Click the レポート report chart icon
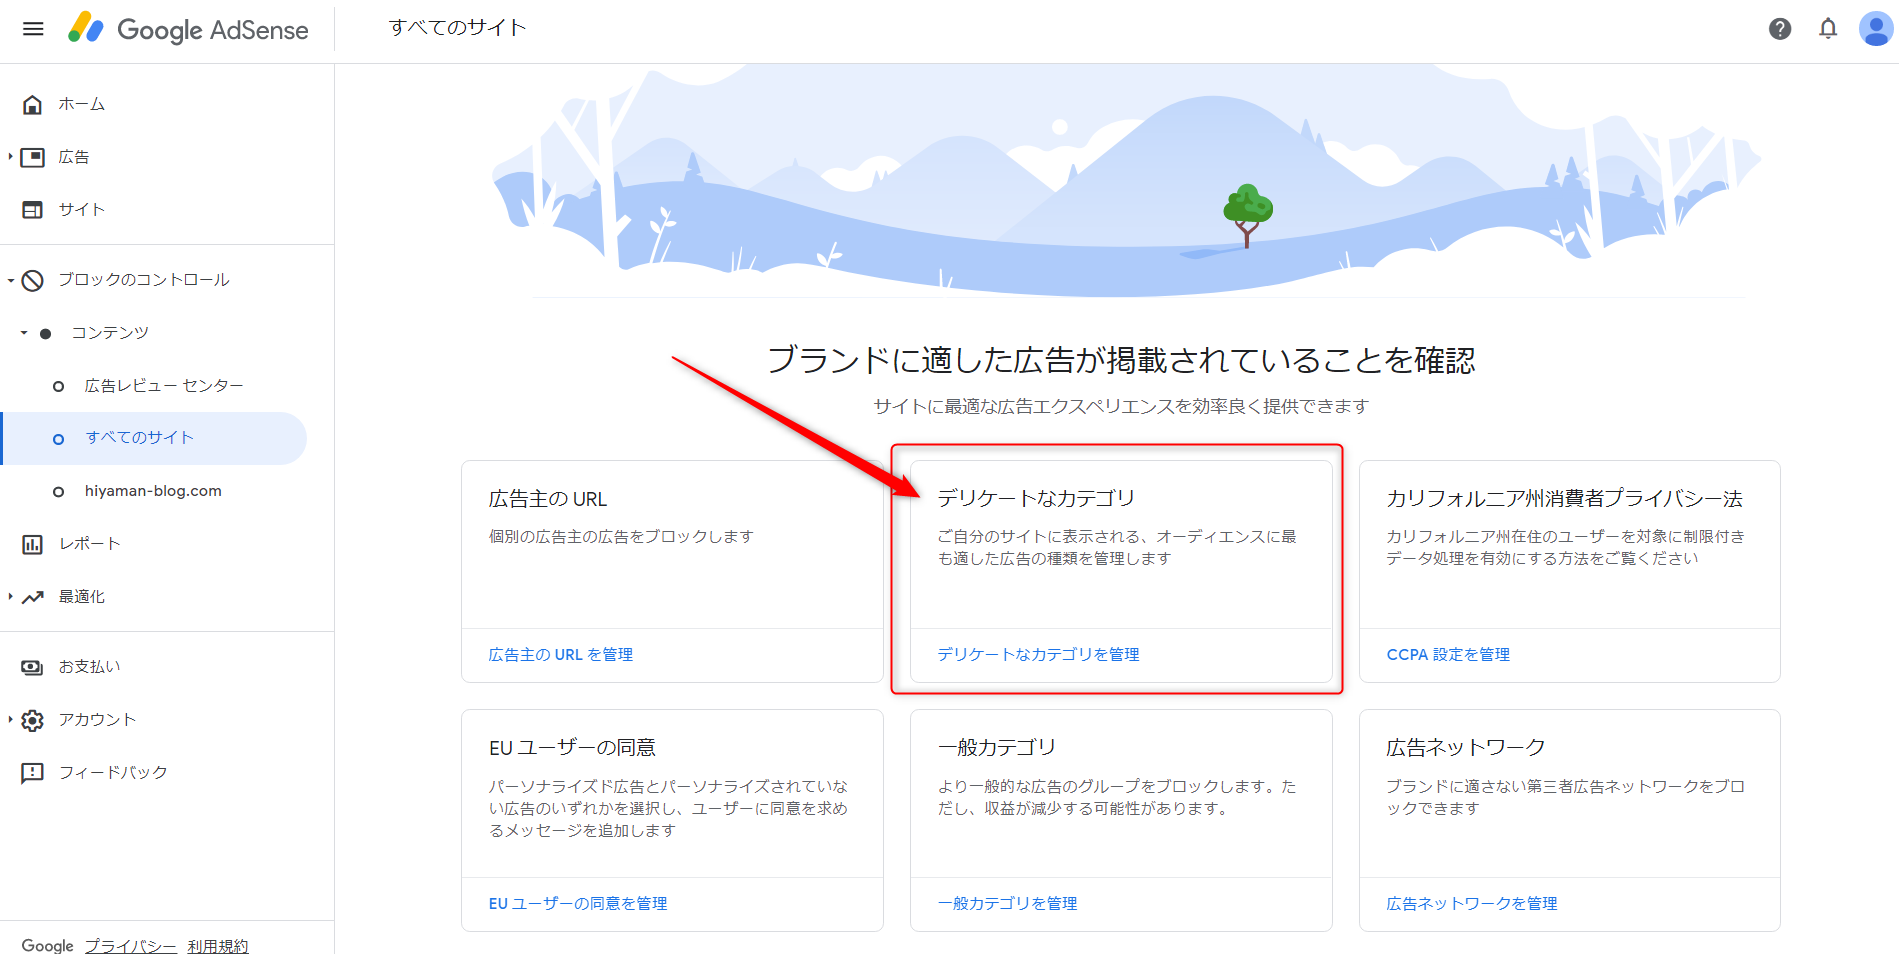This screenshot has height=954, width=1899. pos(33,544)
